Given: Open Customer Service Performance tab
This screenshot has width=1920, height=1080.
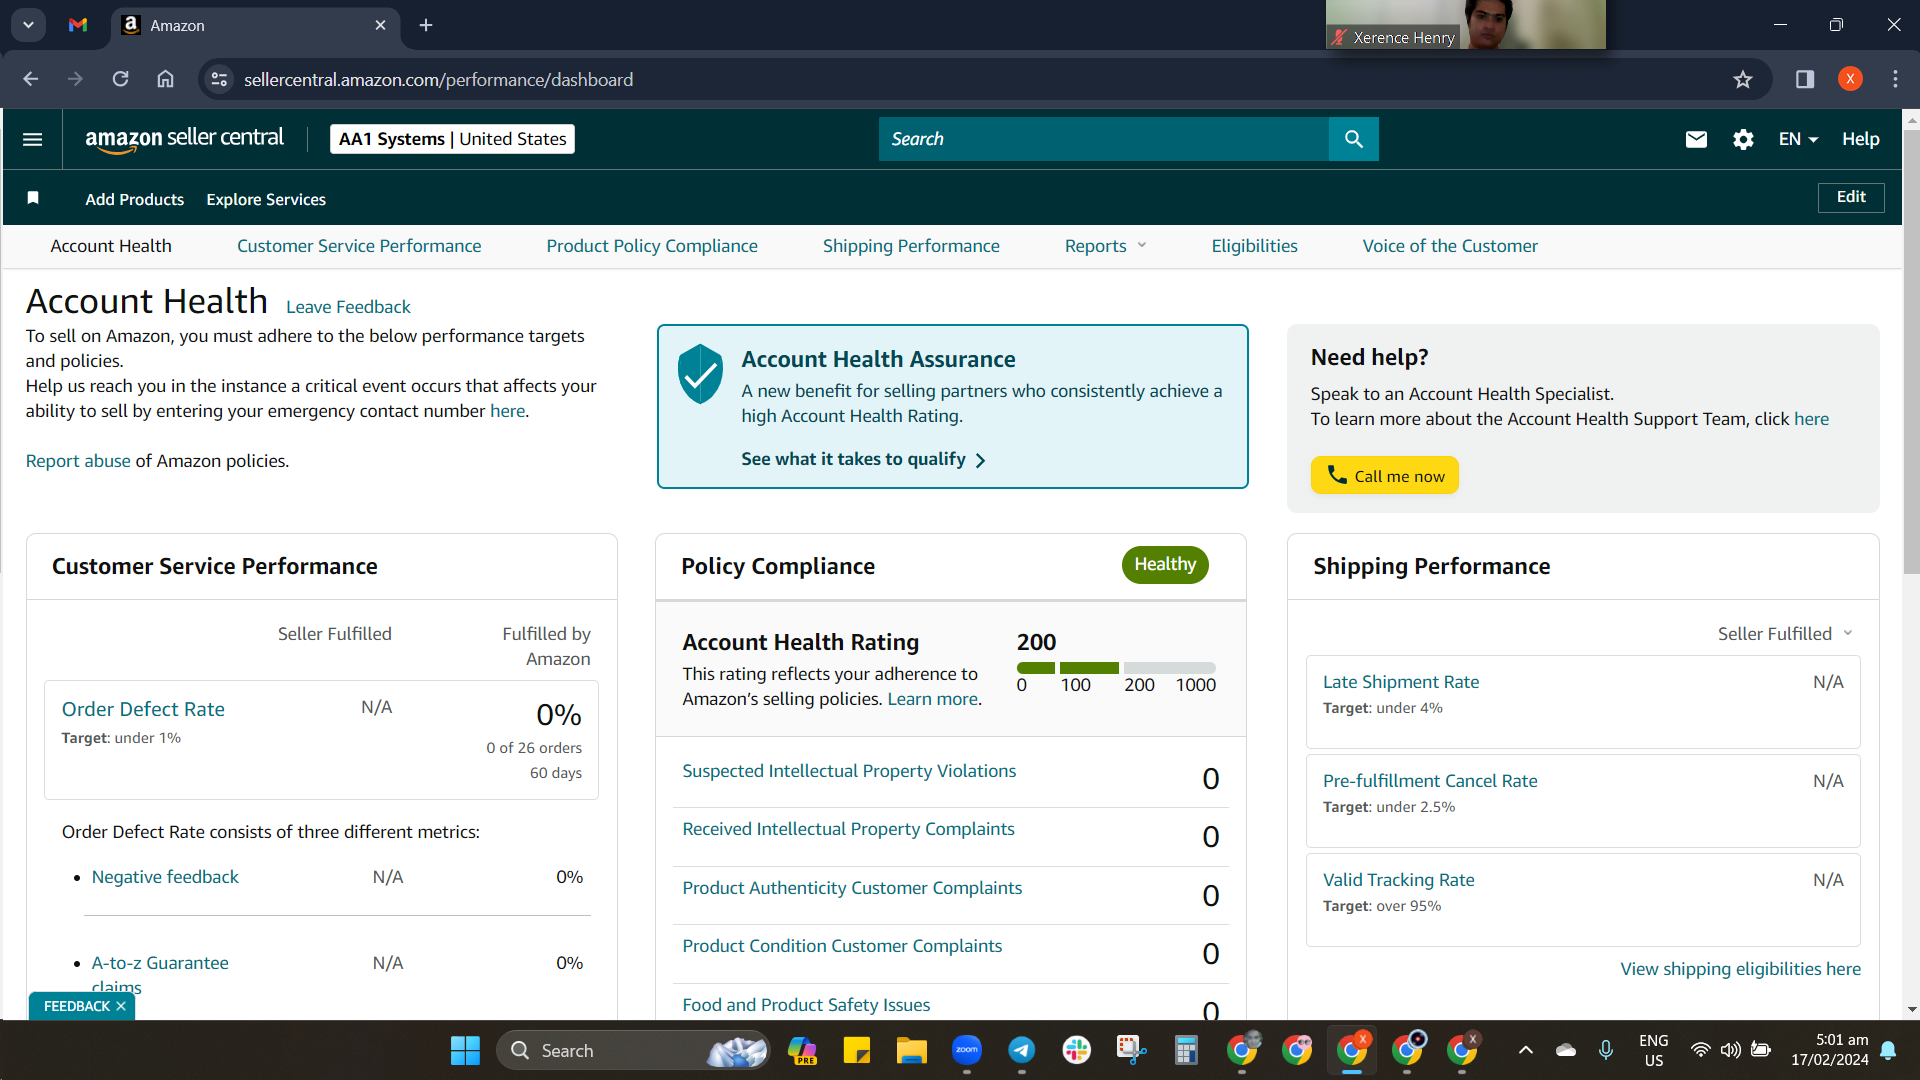Looking at the screenshot, I should coord(359,246).
